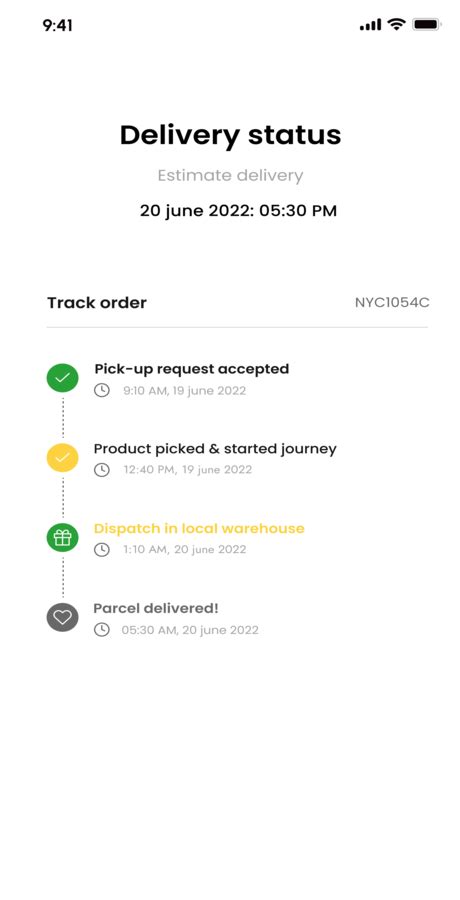Open the Pick-up request accepted step
460x900 pixels.
pyautogui.click(x=192, y=368)
